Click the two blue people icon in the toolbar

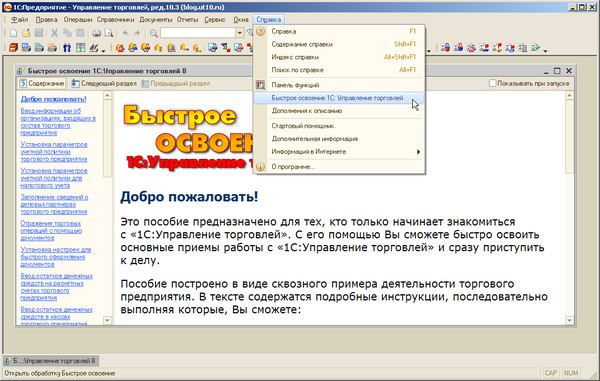pyautogui.click(x=67, y=48)
